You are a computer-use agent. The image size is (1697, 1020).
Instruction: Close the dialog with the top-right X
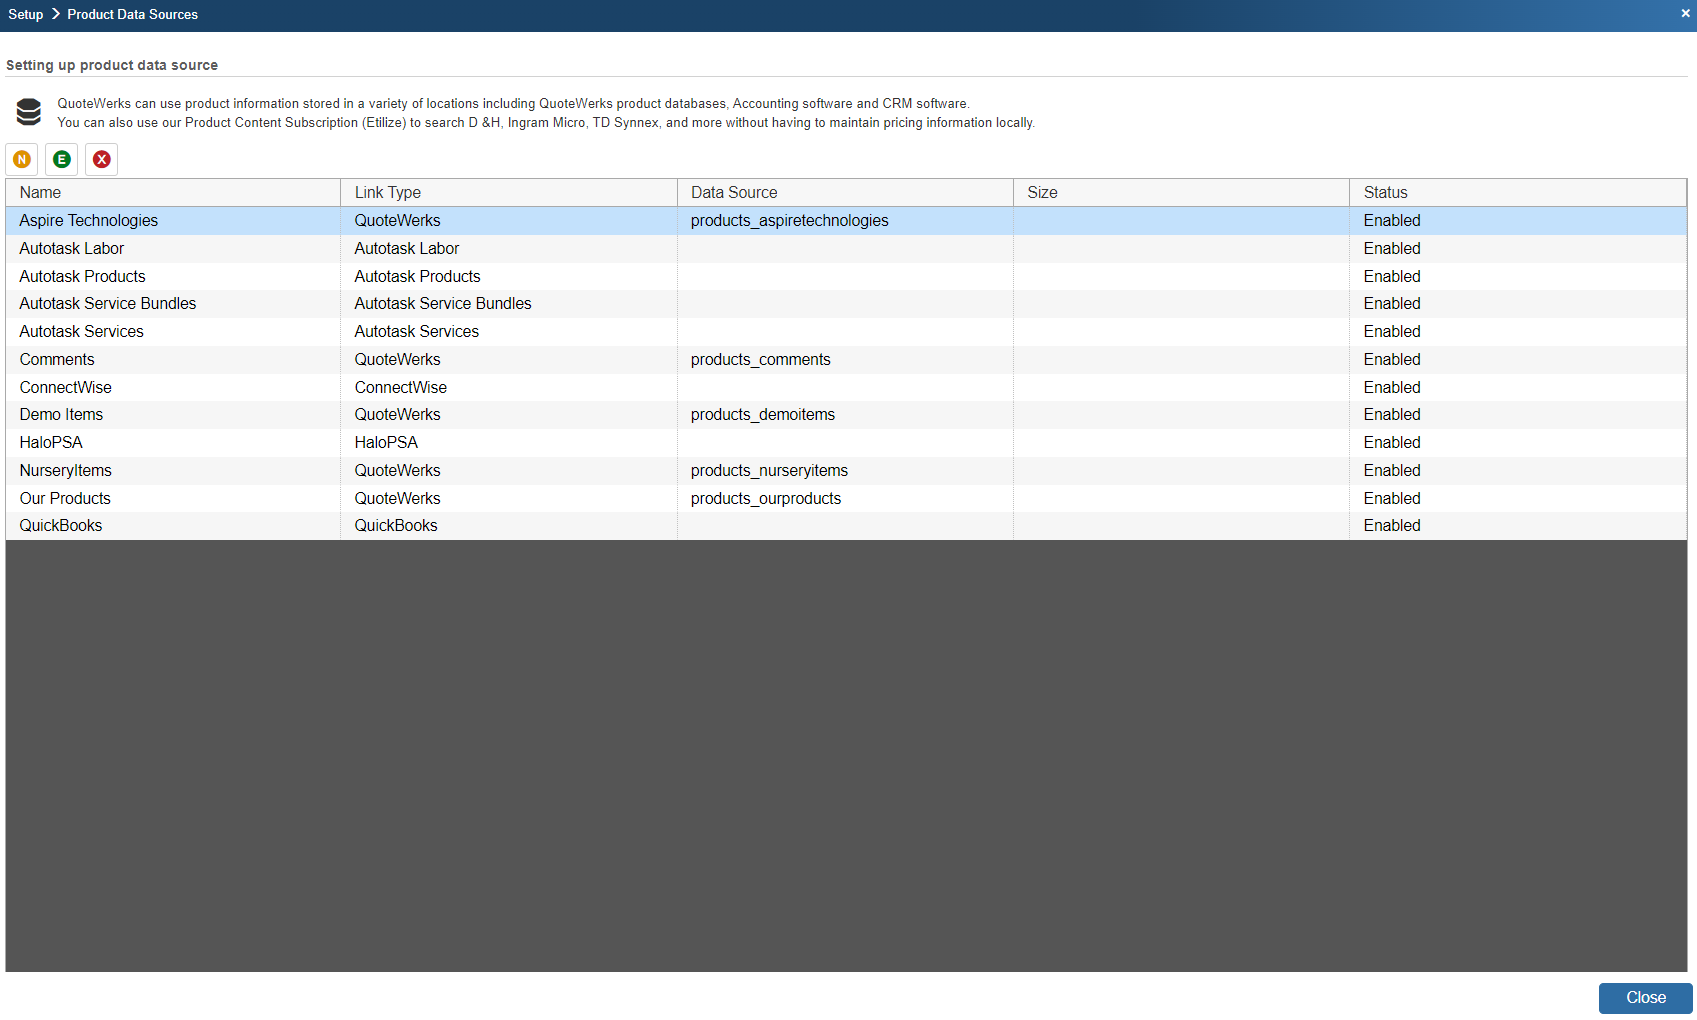click(1685, 14)
